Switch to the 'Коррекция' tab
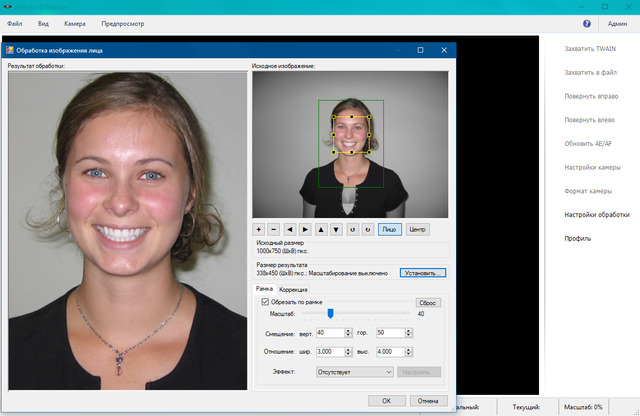The width and height of the screenshot is (640, 416). coord(293,289)
